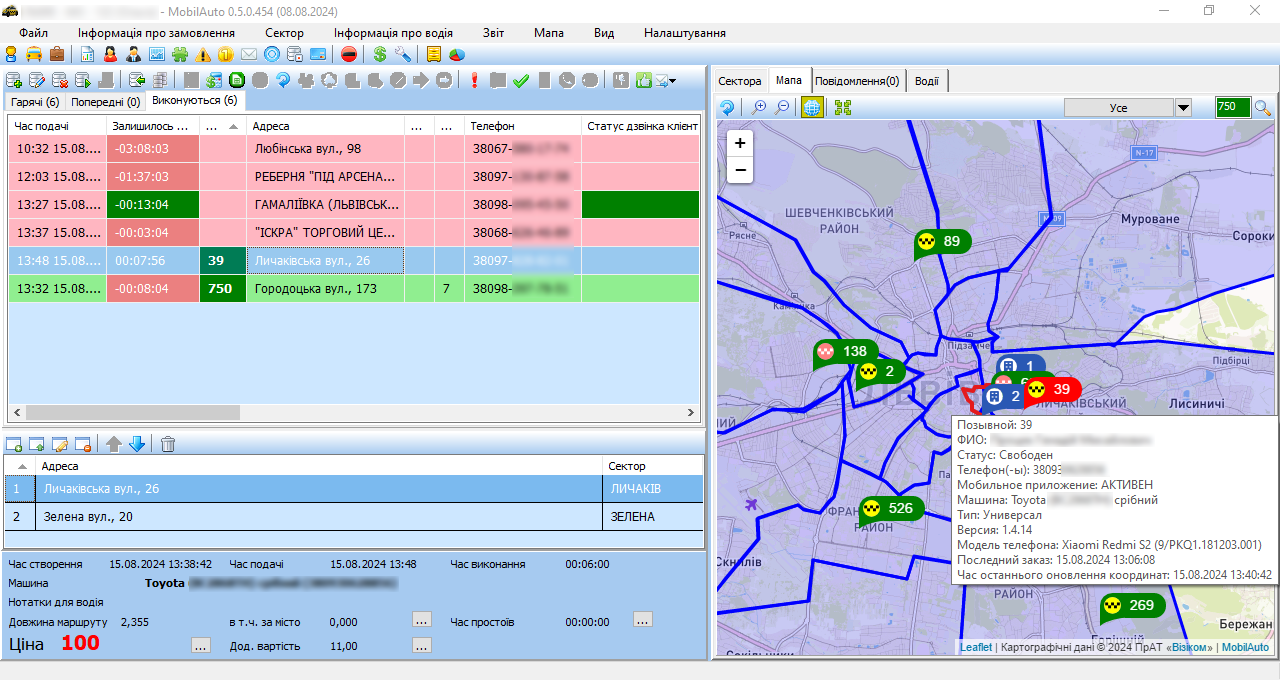Open the 'Звіт' menu
The image size is (1280, 680).
point(493,33)
